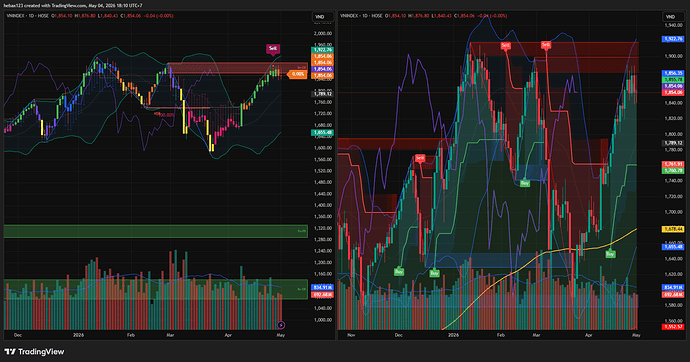This screenshot has width=690, height=362.
Task: Click the gray 1,789.12 label on left chart
Action: 323,94
